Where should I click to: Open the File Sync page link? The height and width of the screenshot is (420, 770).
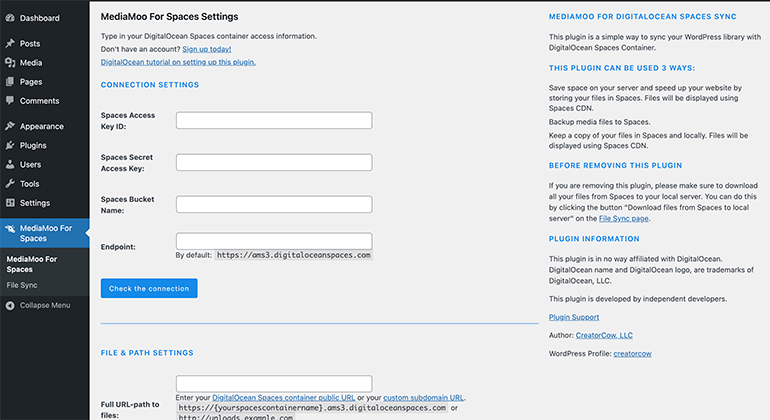[x=623, y=218]
